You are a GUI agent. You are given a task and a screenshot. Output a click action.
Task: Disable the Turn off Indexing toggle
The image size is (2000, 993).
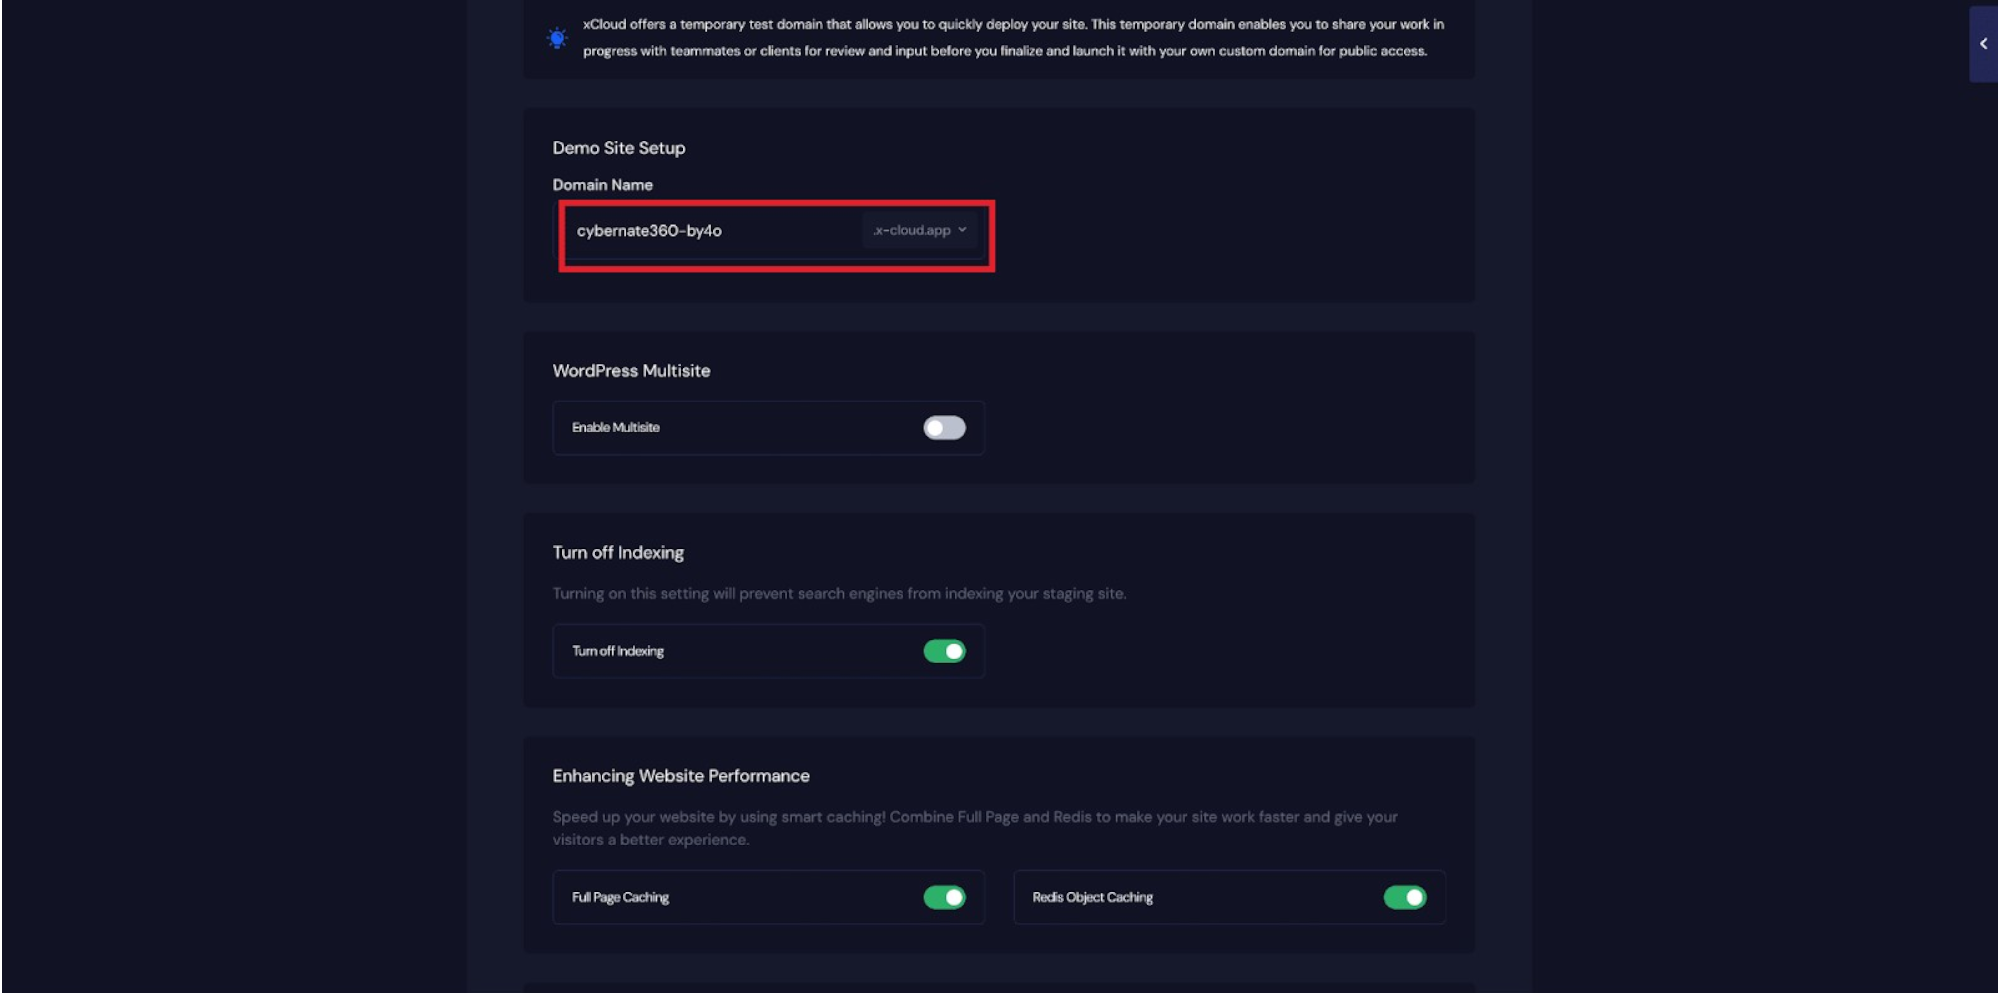pyautogui.click(x=944, y=650)
